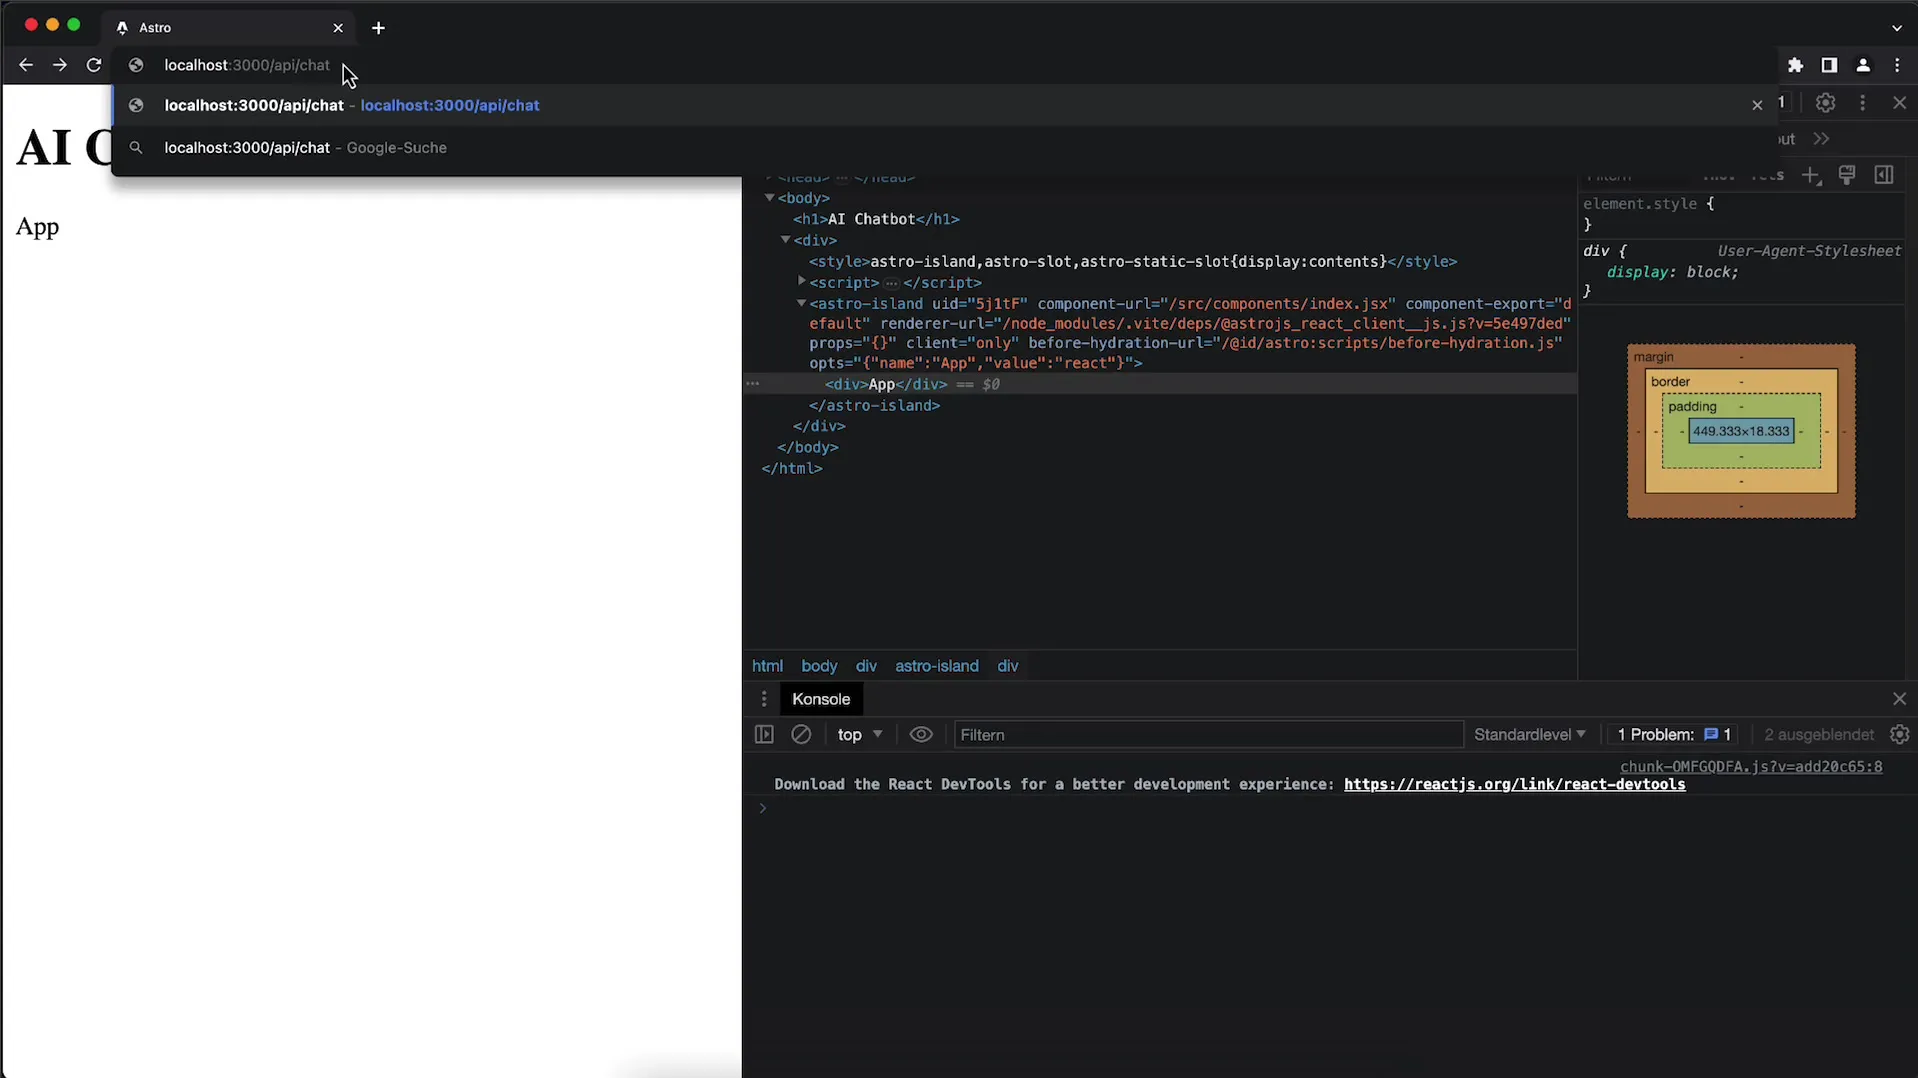Click the last div breadcrumb

coord(1007,666)
